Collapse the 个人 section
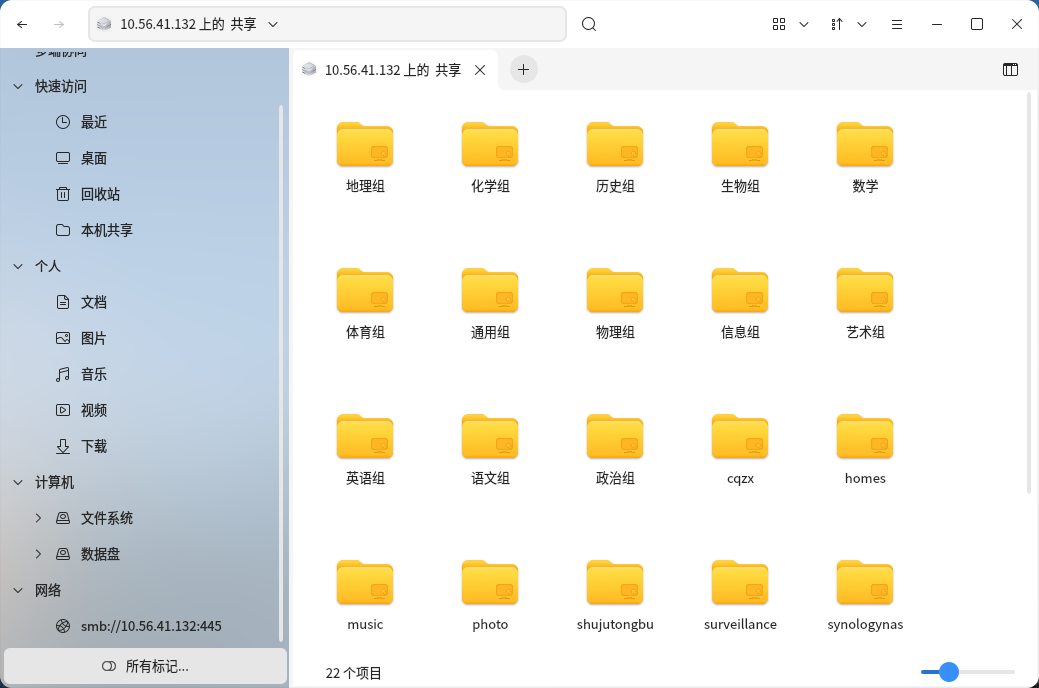 pyautogui.click(x=18, y=266)
